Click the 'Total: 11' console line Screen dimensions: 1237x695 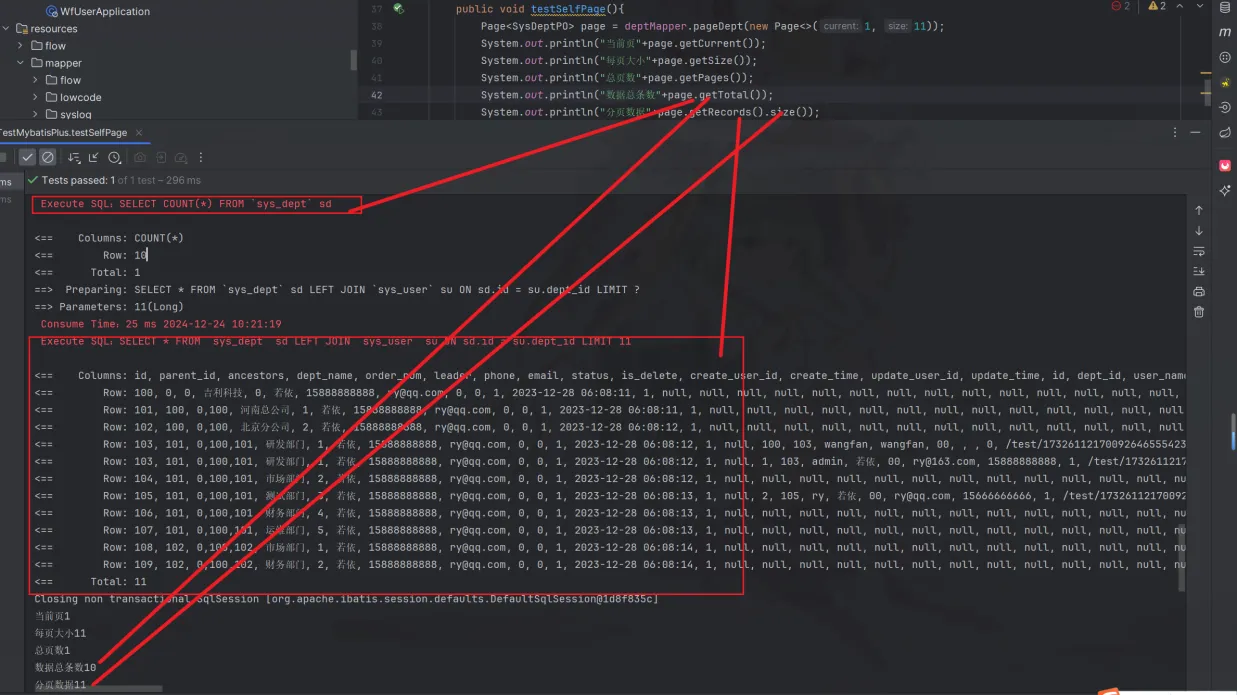(x=90, y=581)
